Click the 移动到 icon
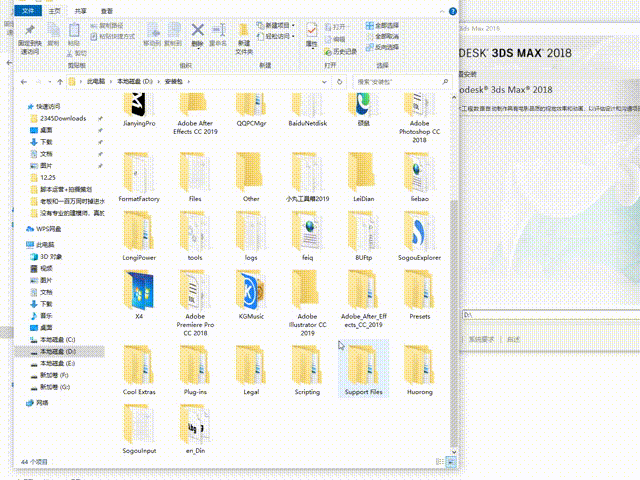The height and width of the screenshot is (480, 640). (152, 30)
